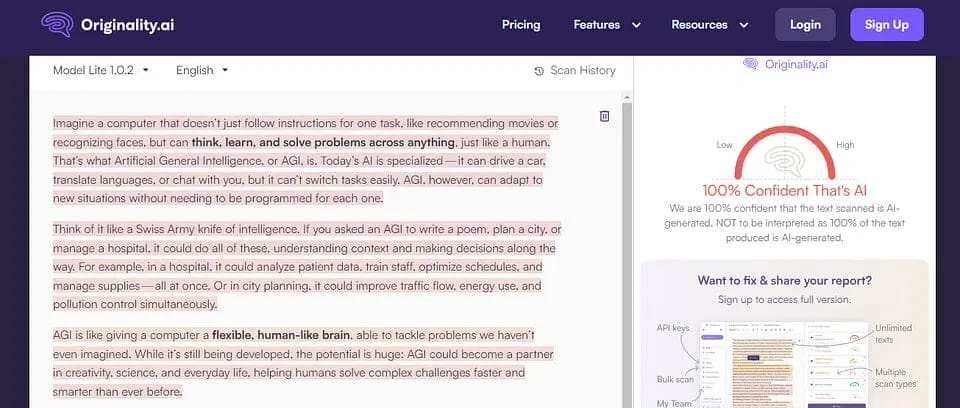Go to the Pricing page

pos(521,25)
